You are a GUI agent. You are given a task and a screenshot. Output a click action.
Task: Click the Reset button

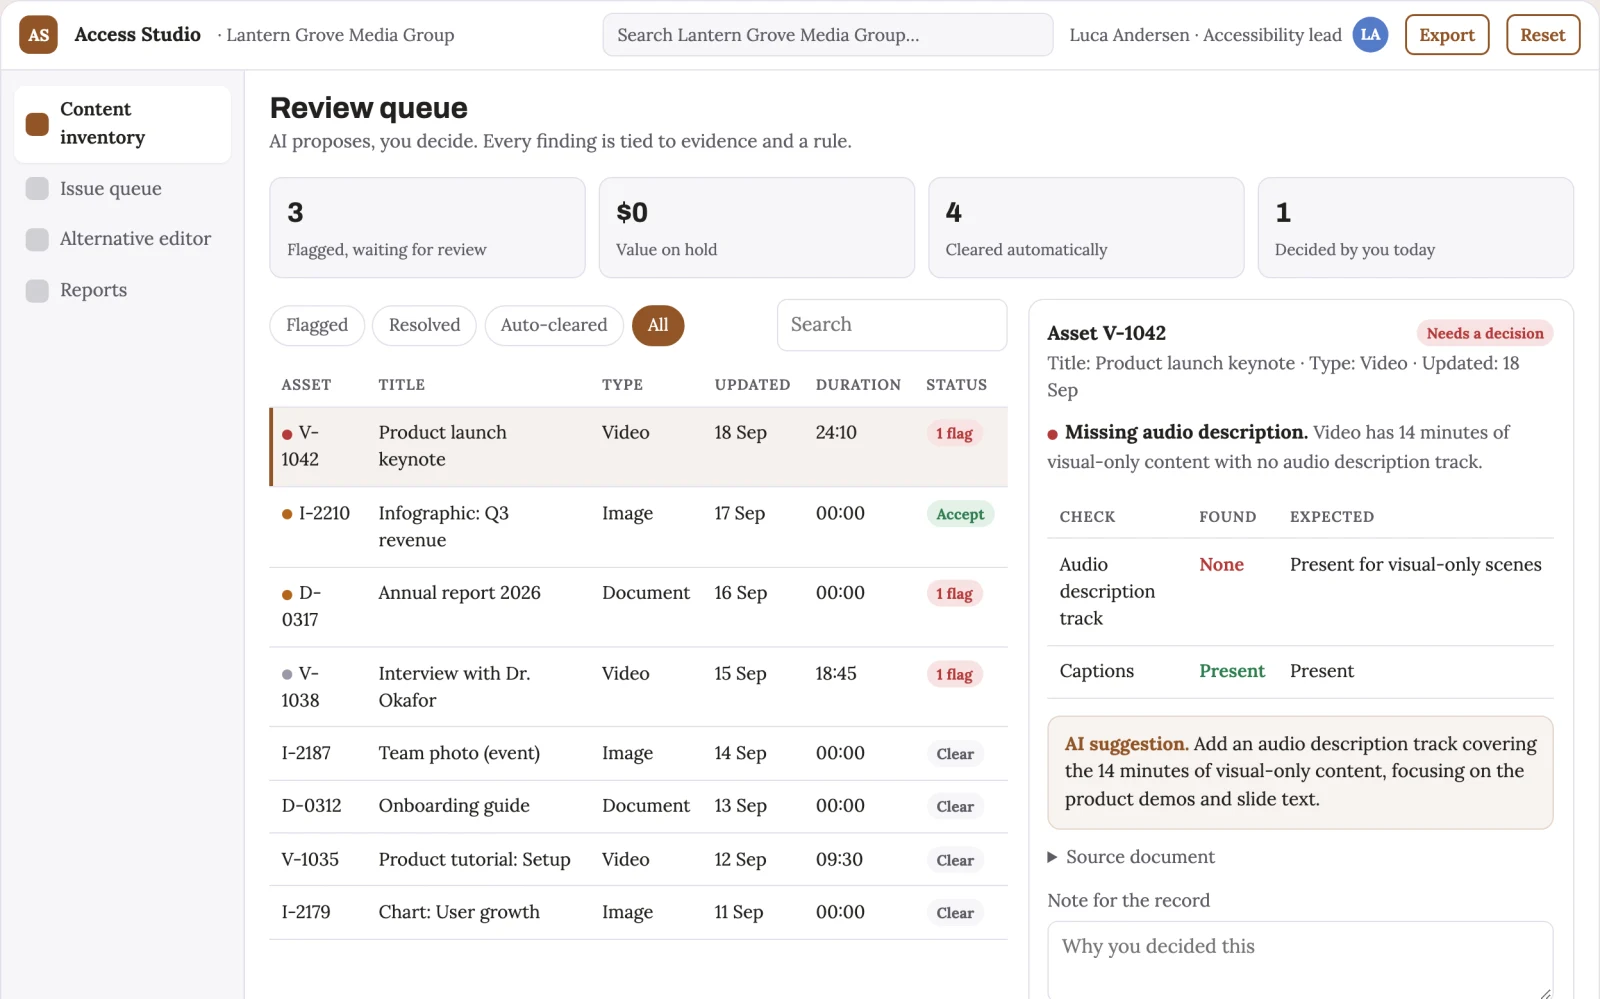(x=1543, y=35)
